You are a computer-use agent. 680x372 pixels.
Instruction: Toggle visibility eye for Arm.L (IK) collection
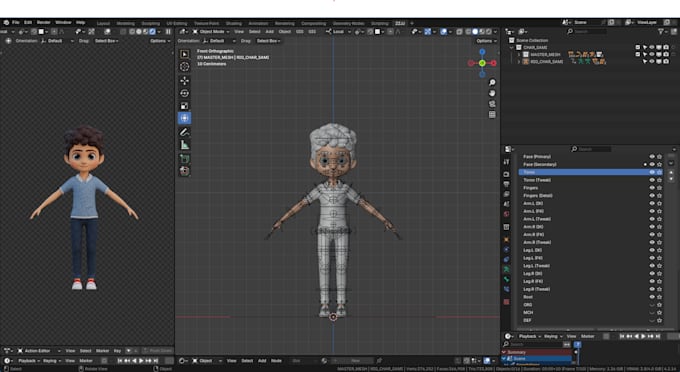[651, 203]
